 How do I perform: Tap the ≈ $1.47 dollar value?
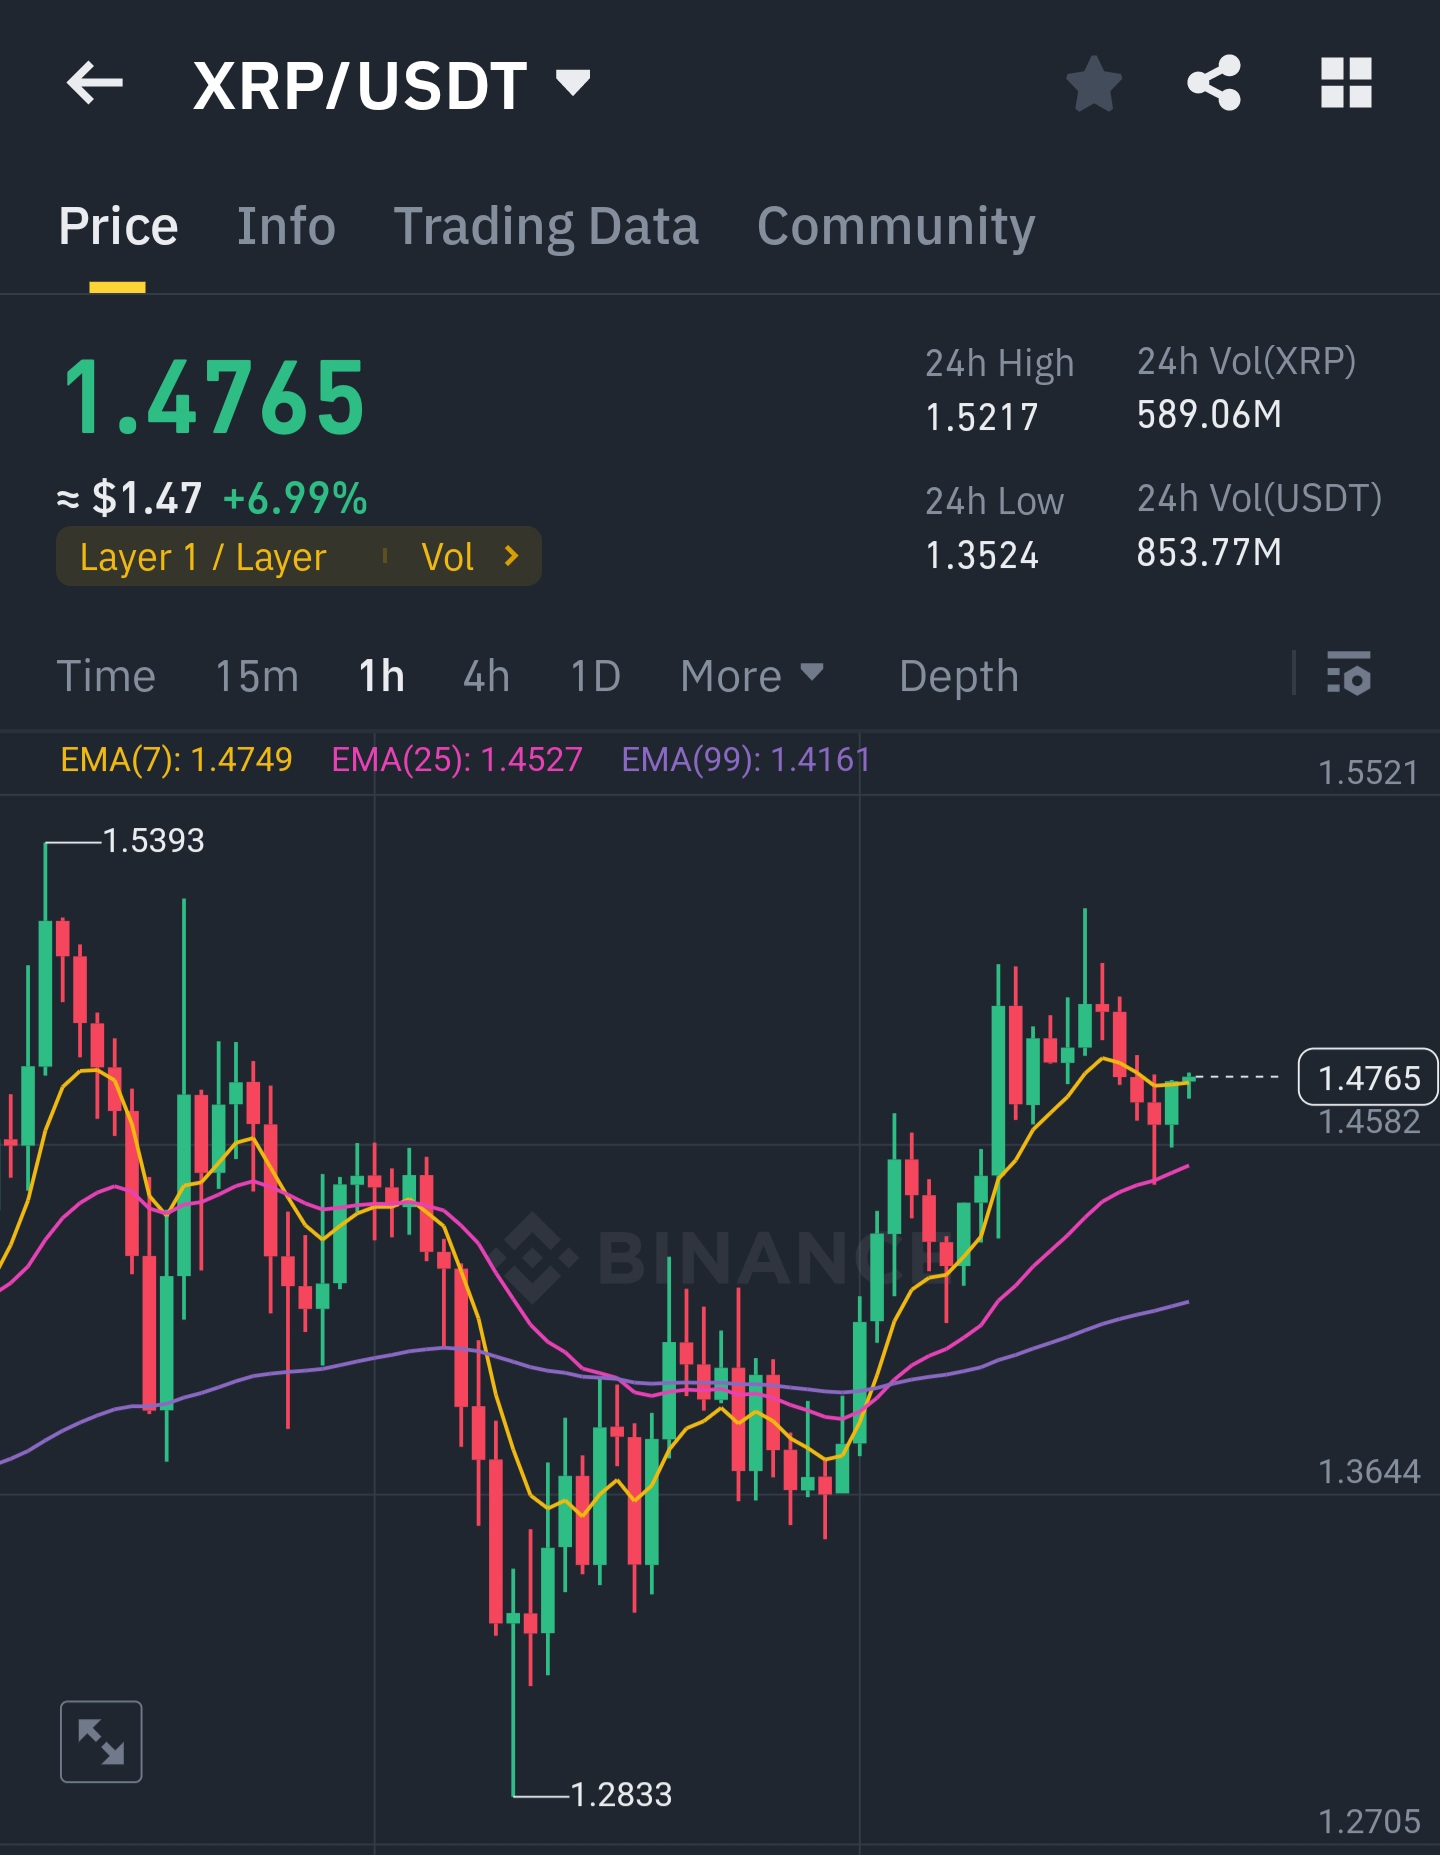click(x=130, y=498)
